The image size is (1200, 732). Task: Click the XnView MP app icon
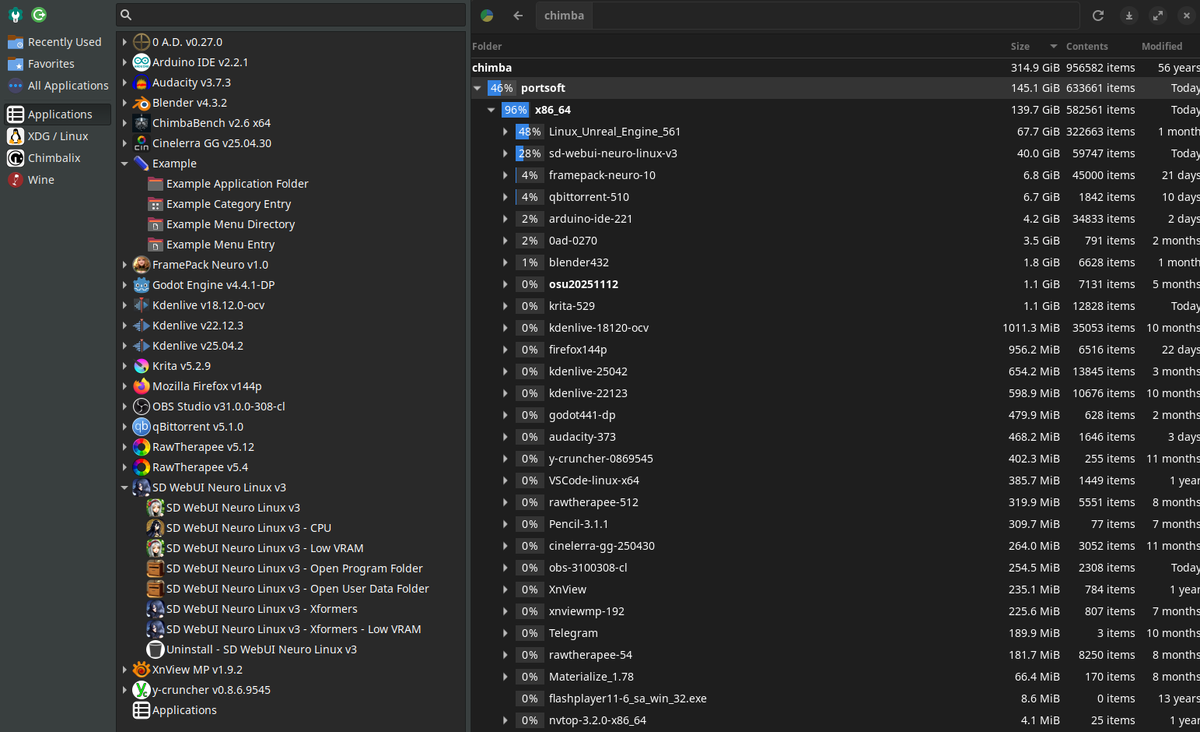coord(142,670)
